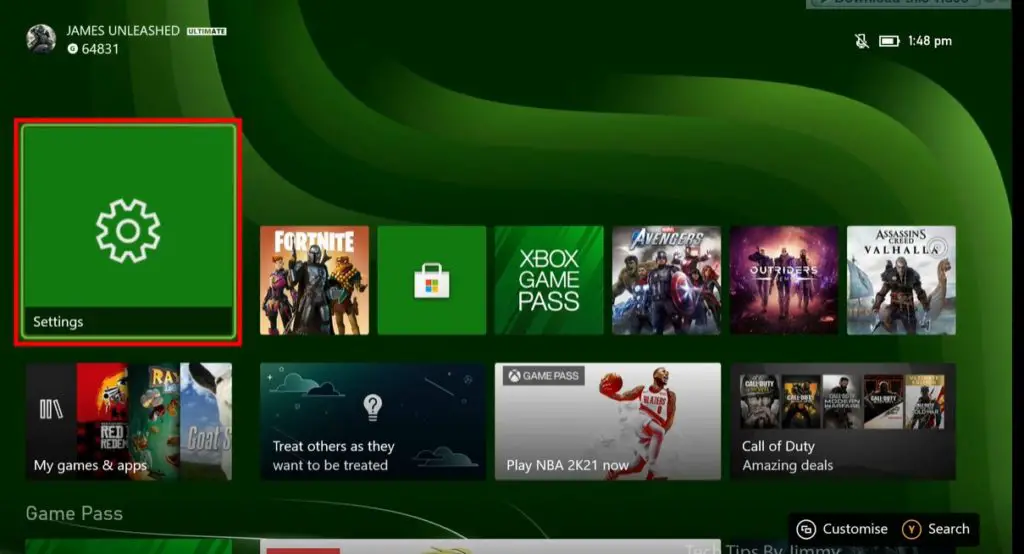The height and width of the screenshot is (554, 1024).
Task: Open Call of Duty Amazing deals tile
Action: click(x=842, y=421)
